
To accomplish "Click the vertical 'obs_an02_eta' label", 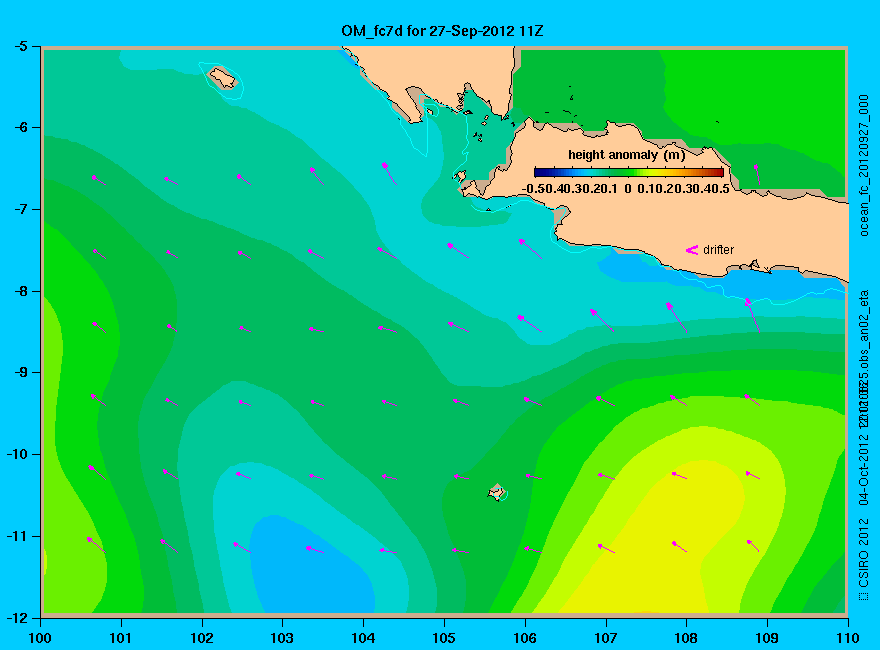I will click(864, 329).
